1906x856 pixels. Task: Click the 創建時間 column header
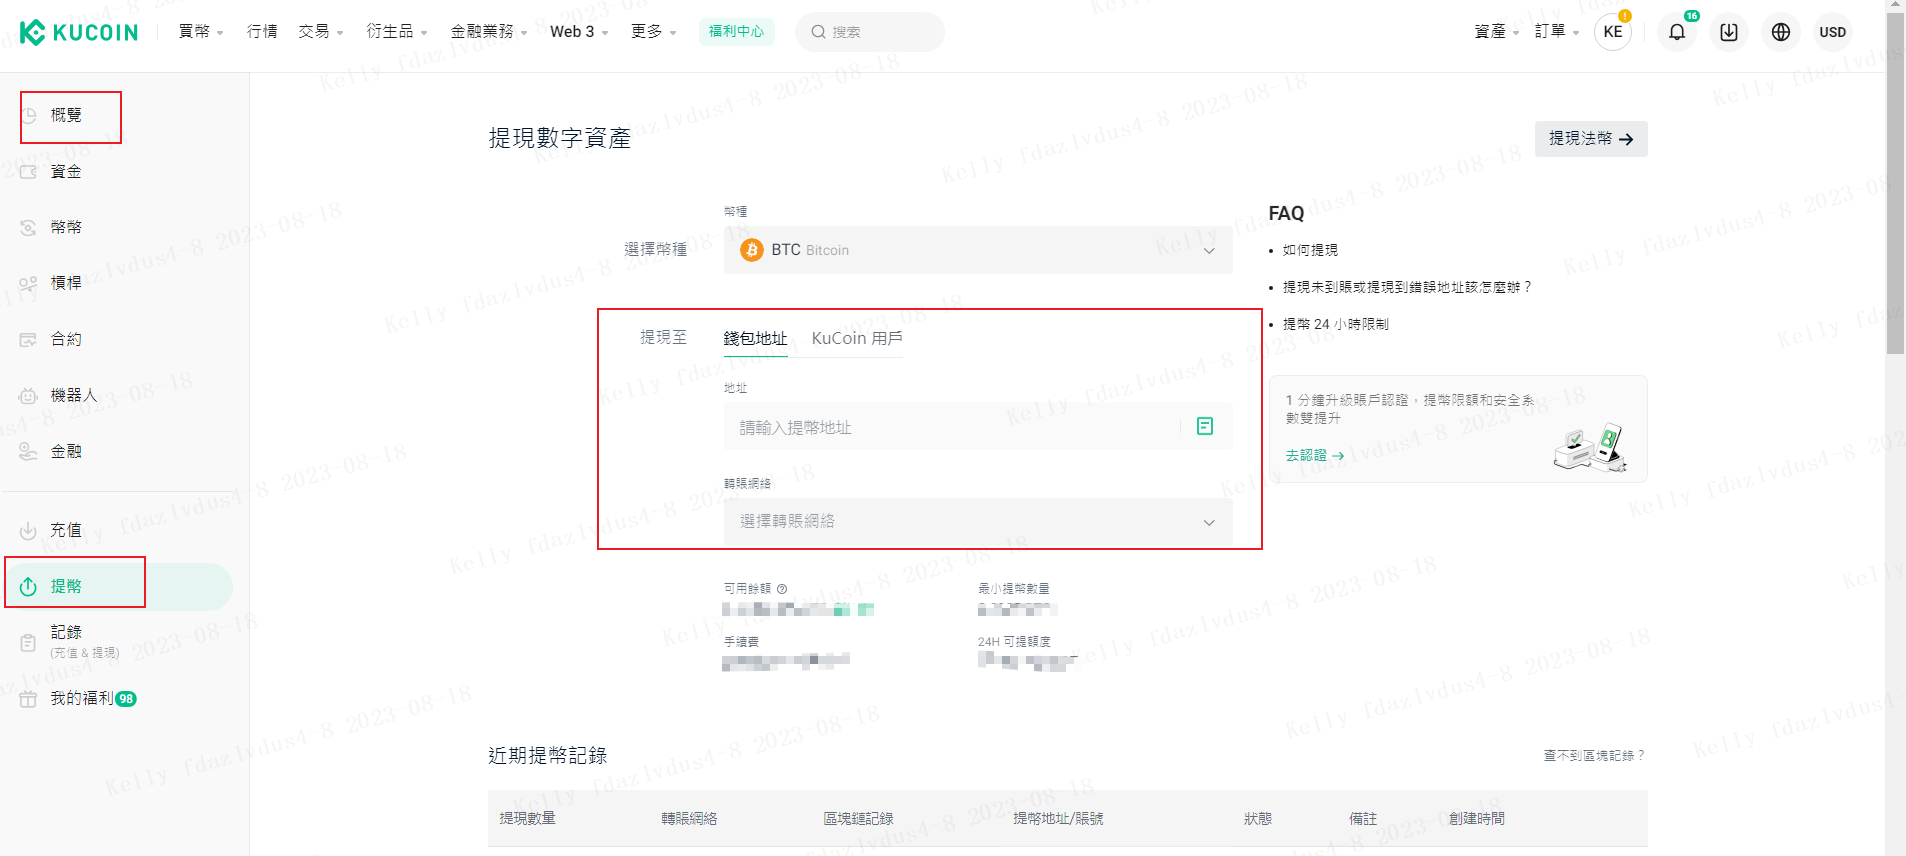point(1477,819)
